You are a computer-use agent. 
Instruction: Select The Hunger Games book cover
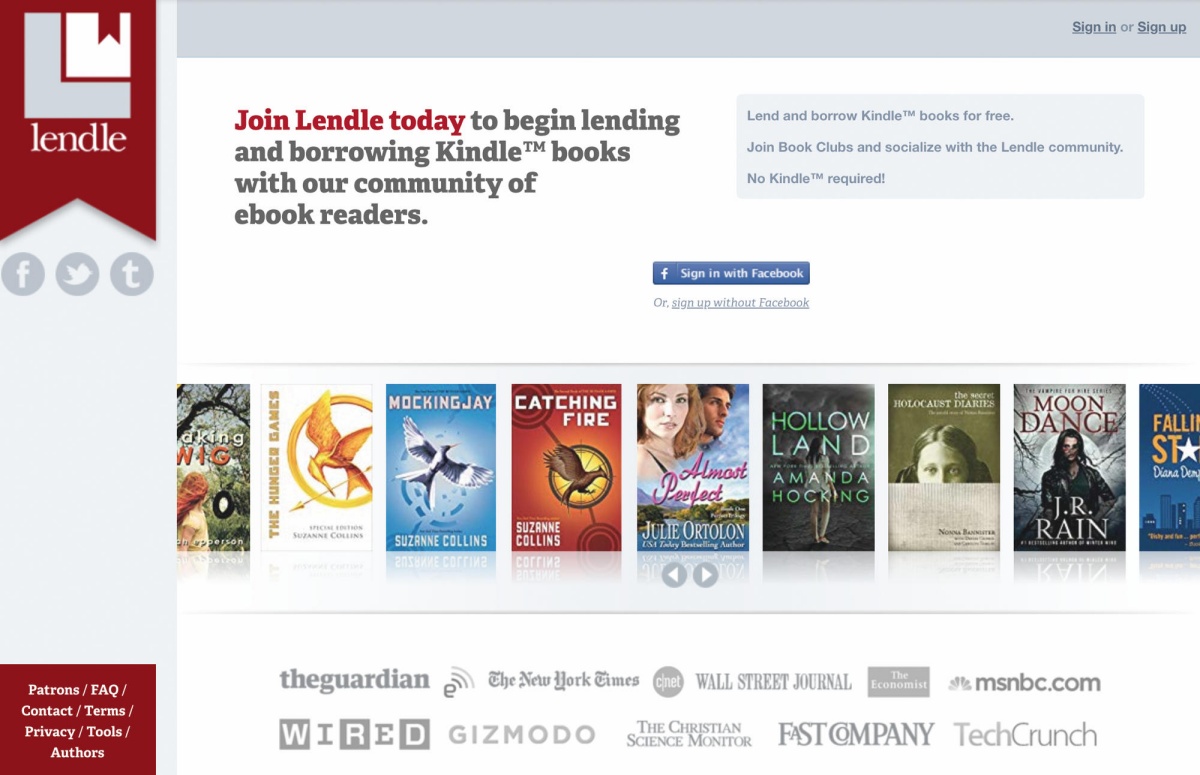point(316,468)
